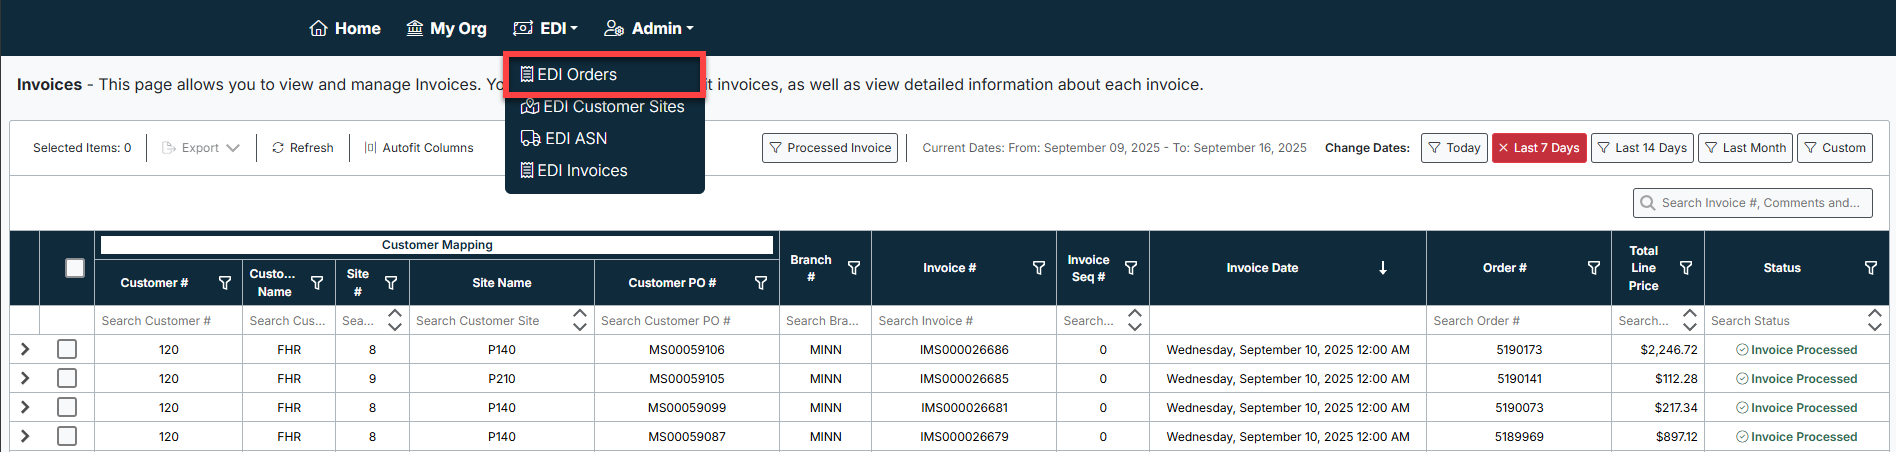Check the row for invoice IMS000026686

(x=67, y=349)
